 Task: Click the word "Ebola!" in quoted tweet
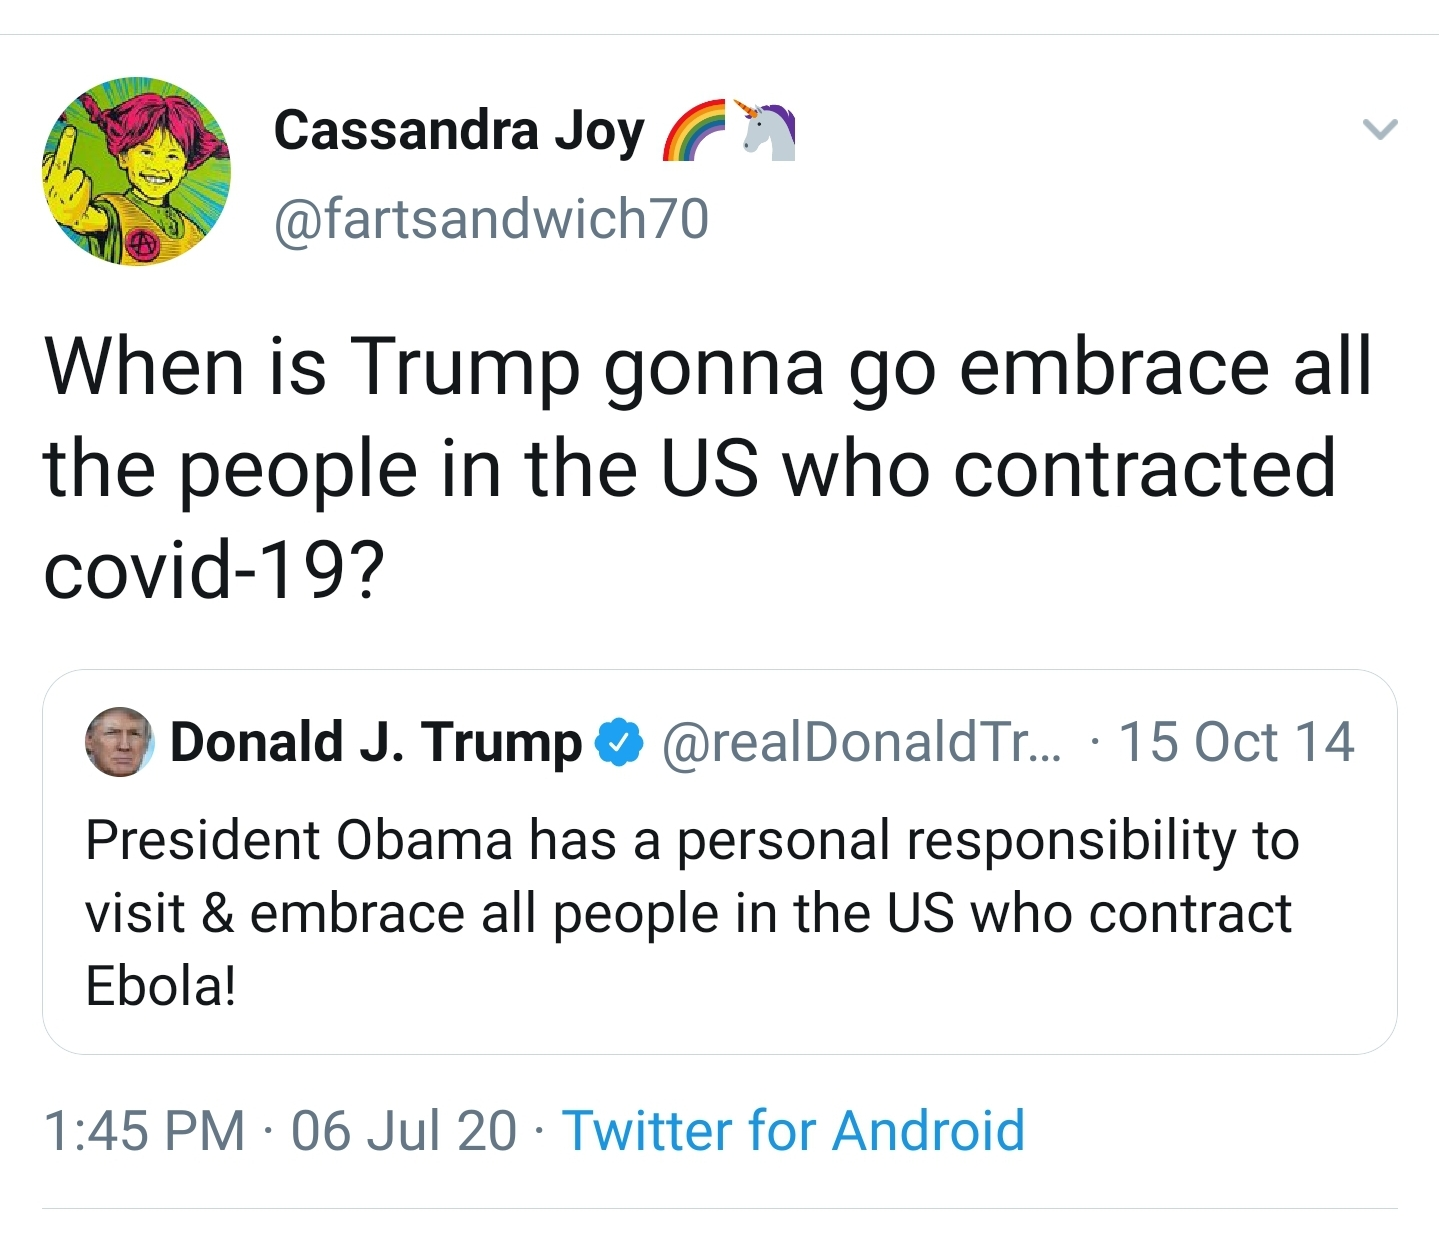[x=161, y=986]
